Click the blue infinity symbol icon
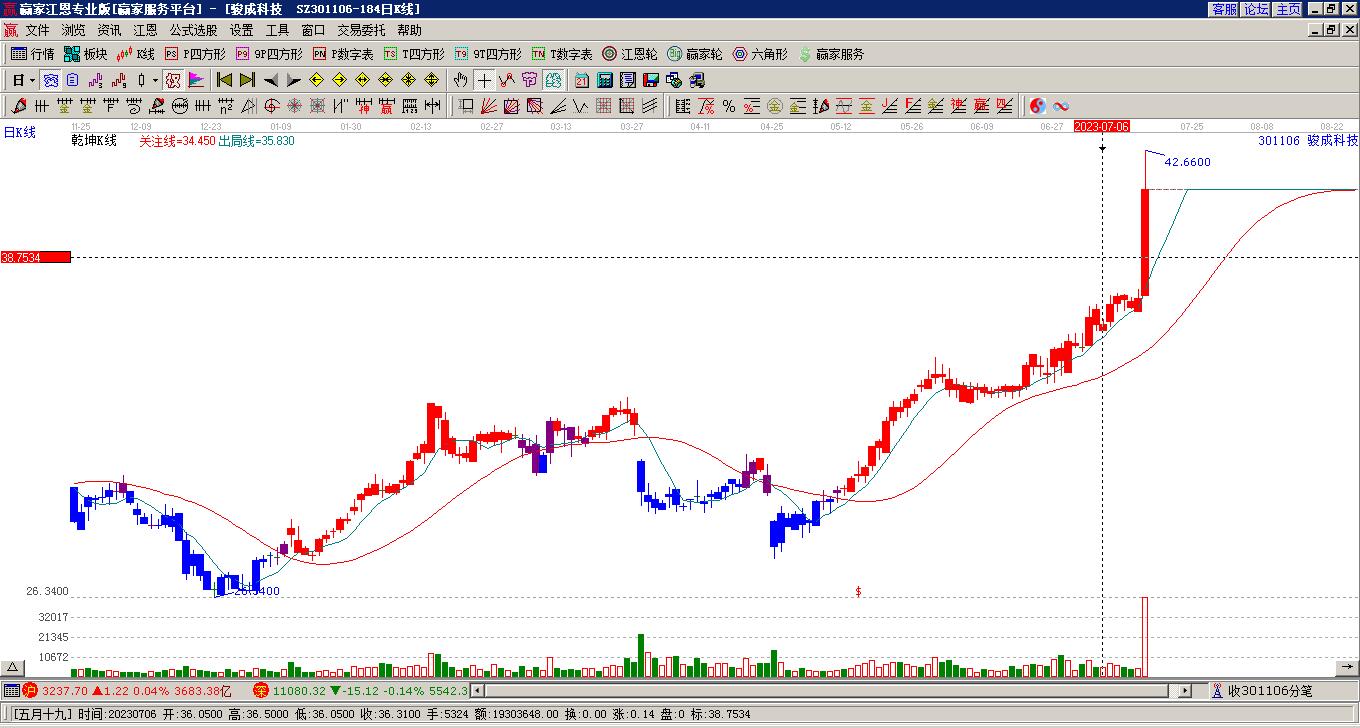 click(x=1061, y=106)
